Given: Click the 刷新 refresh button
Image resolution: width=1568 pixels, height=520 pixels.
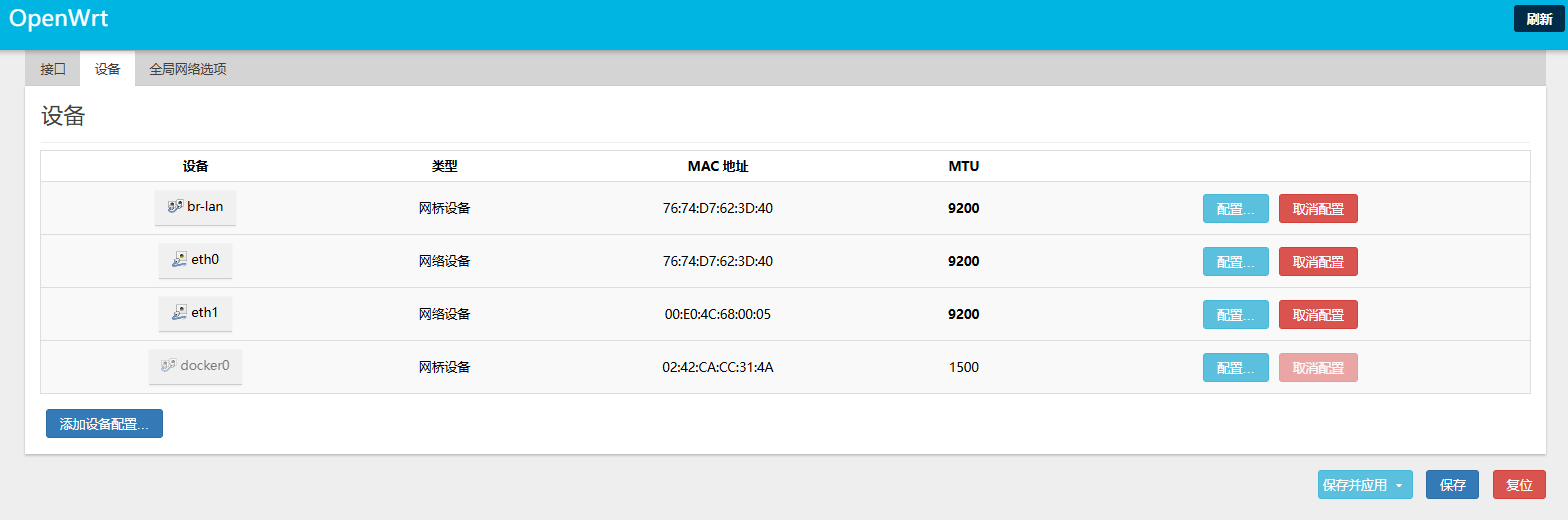Looking at the screenshot, I should [1539, 19].
